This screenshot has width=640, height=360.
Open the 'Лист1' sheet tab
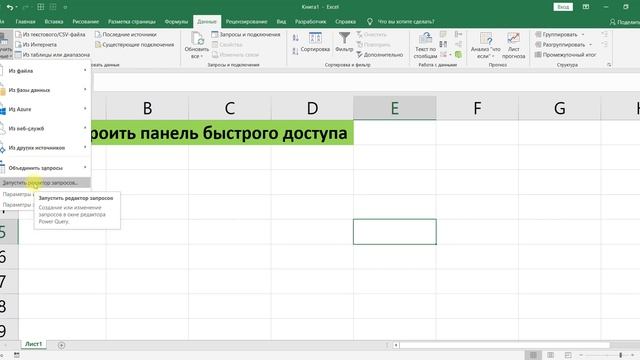(33, 344)
